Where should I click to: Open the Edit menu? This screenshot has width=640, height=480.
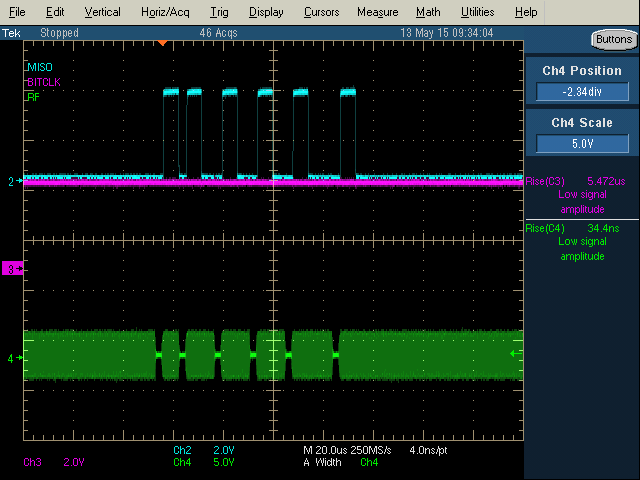55,12
